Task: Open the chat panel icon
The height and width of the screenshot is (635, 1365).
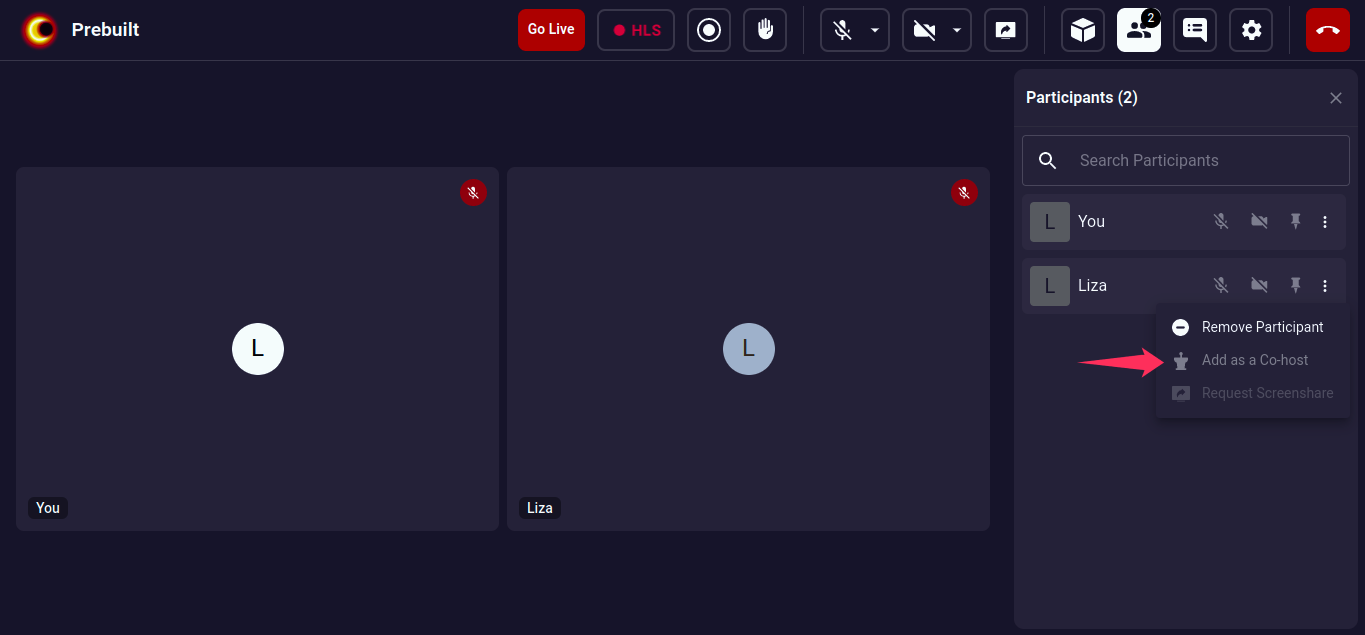Action: tap(1195, 30)
